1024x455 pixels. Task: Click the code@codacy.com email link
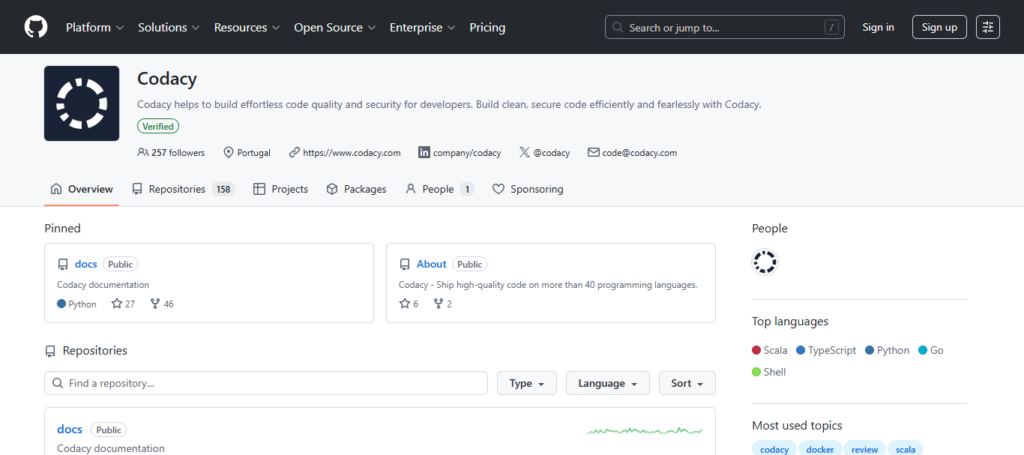[639, 153]
